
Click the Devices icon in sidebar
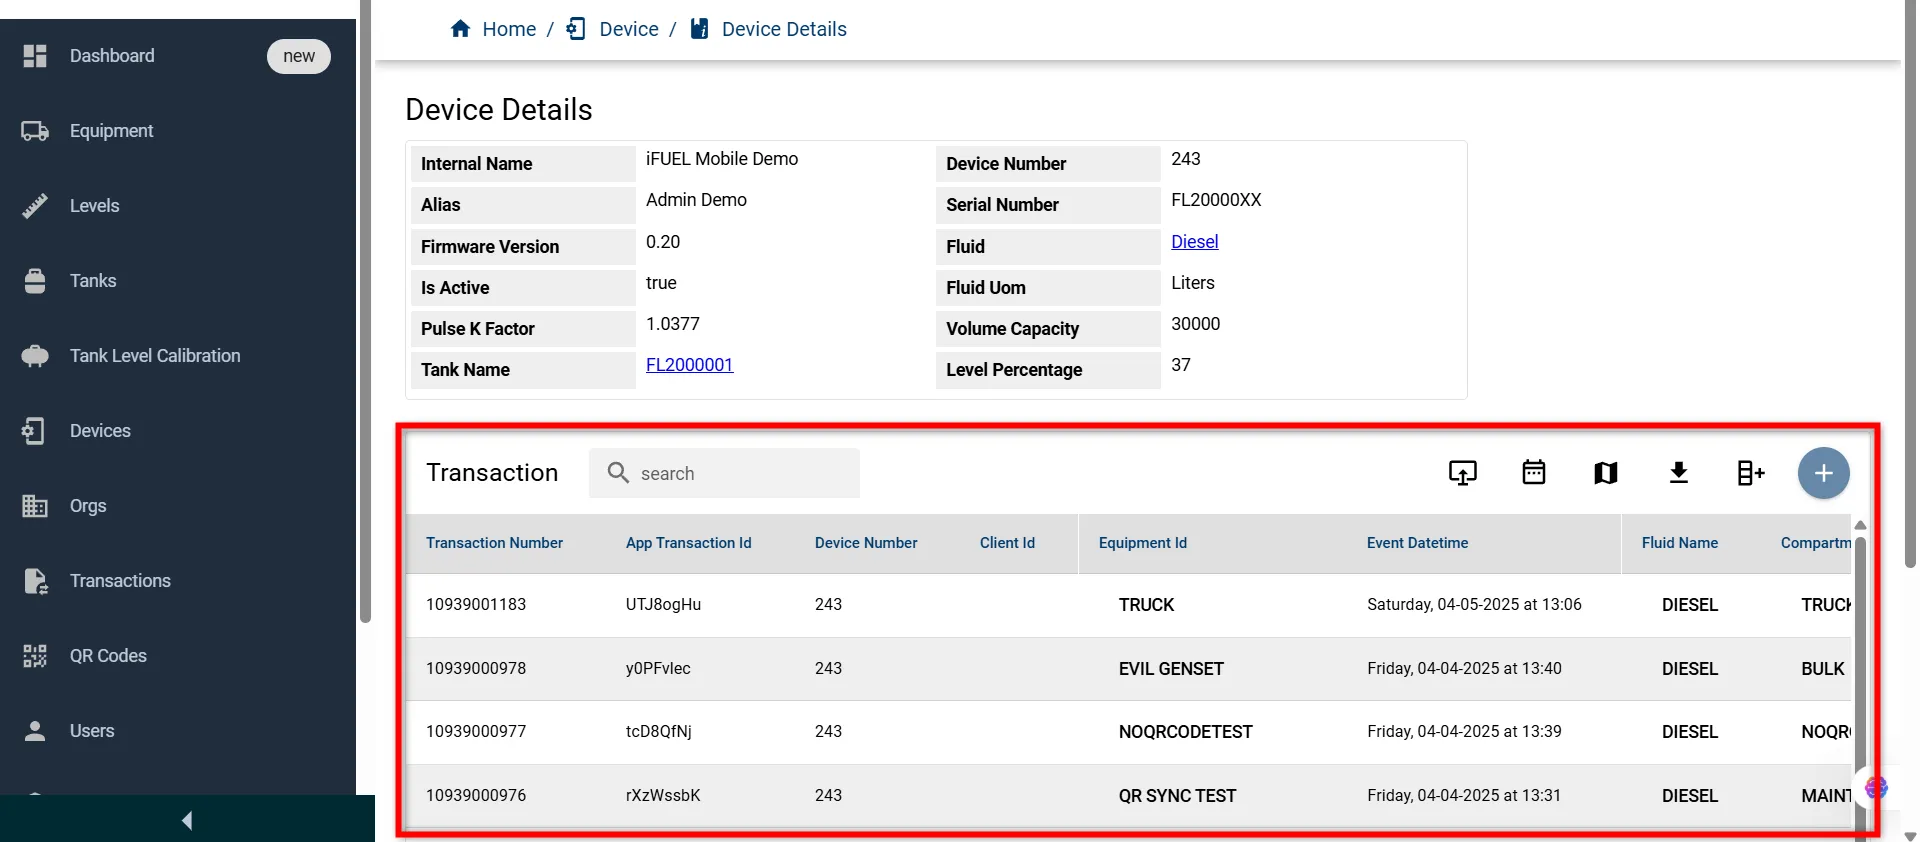click(35, 431)
